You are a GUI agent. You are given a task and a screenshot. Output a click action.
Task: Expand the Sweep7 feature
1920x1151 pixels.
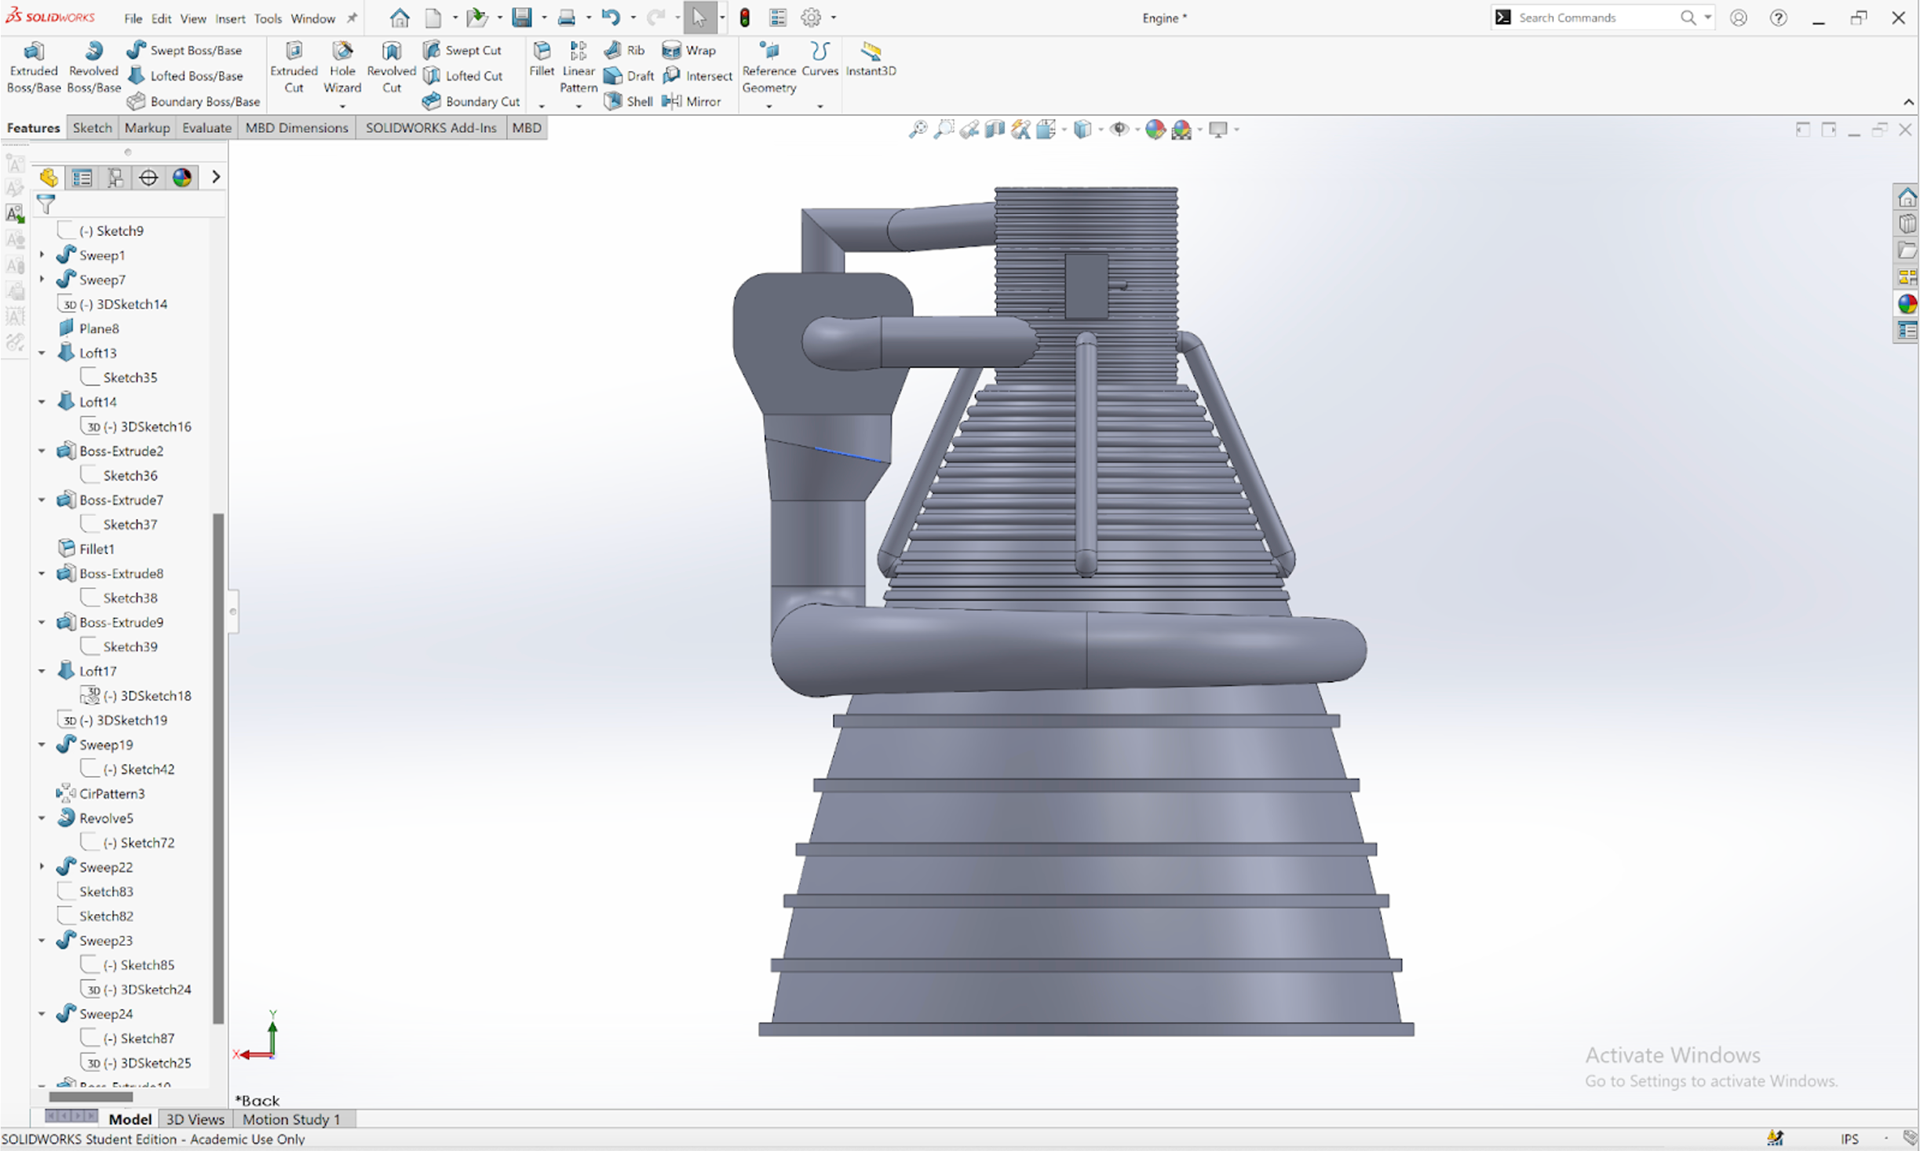[42, 280]
